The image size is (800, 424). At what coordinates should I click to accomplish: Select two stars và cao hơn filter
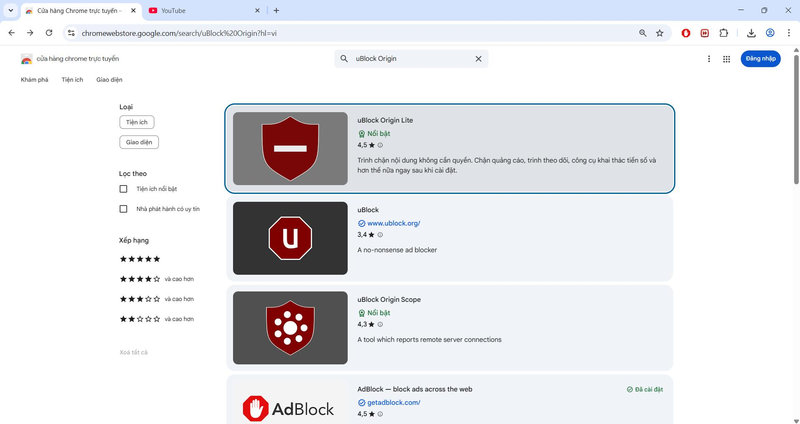(157, 319)
